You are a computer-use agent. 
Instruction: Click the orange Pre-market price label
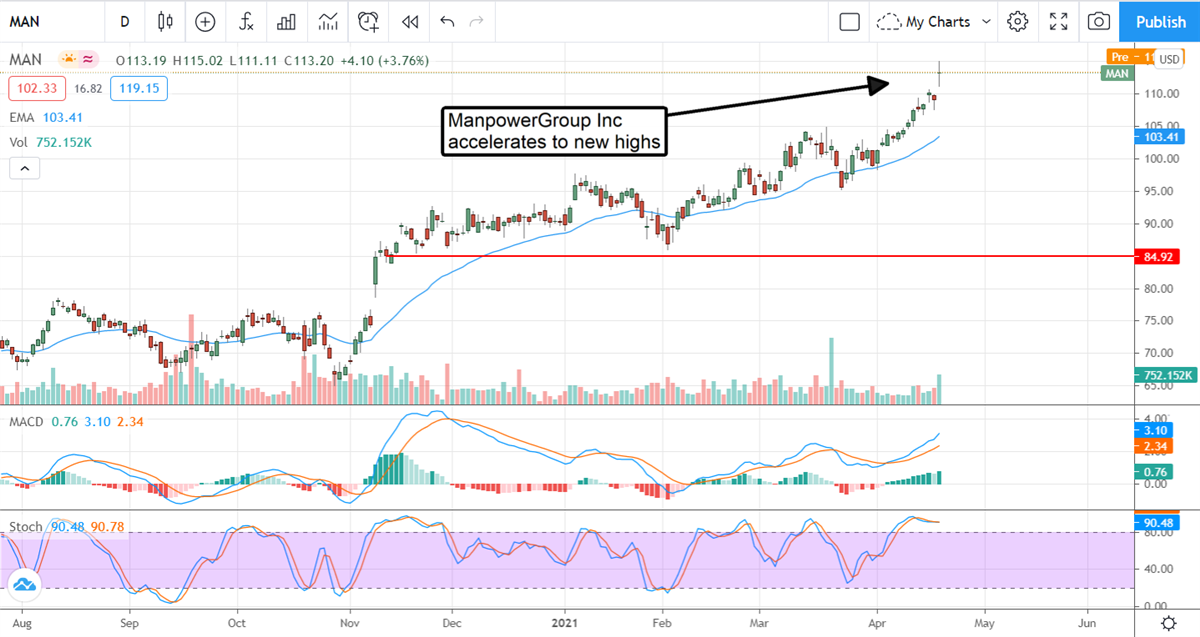point(1128,56)
